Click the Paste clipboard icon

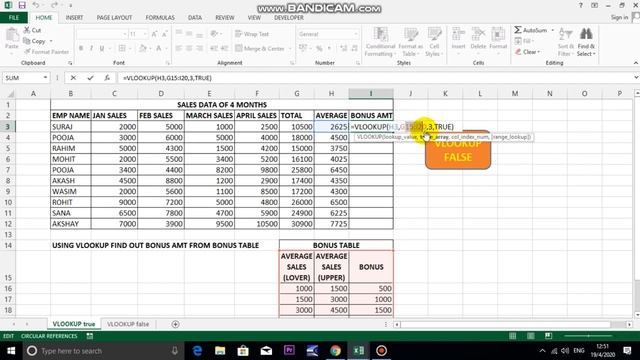(12, 35)
